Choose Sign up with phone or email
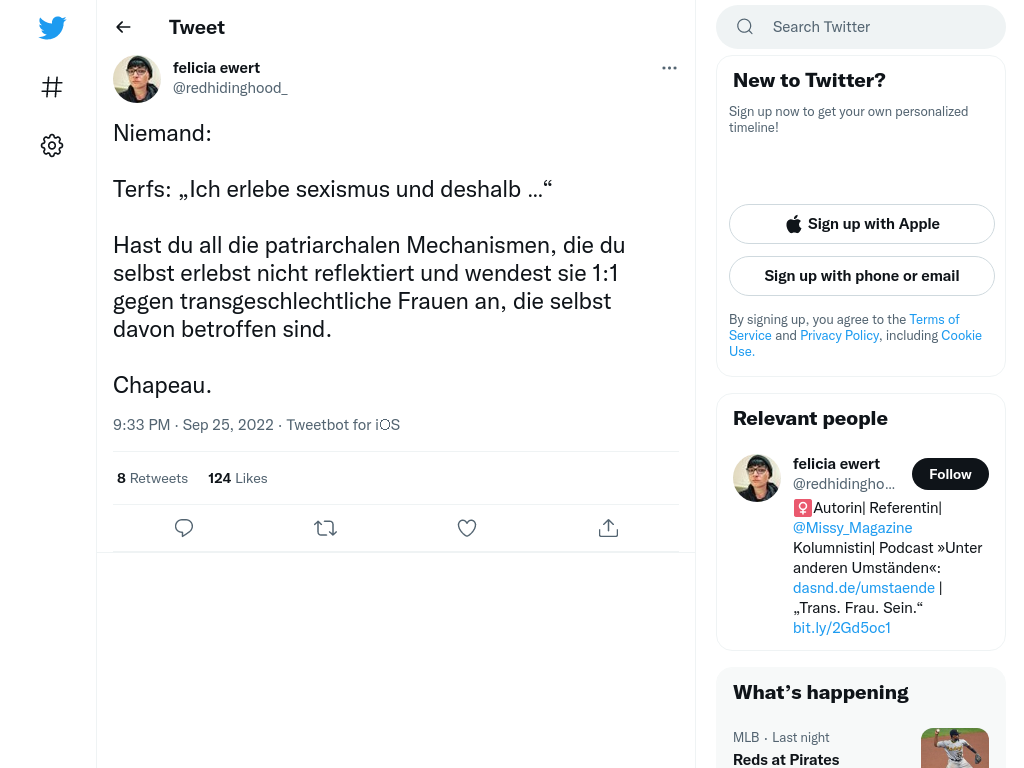Screen dimensions: 1024x768 [861, 276]
